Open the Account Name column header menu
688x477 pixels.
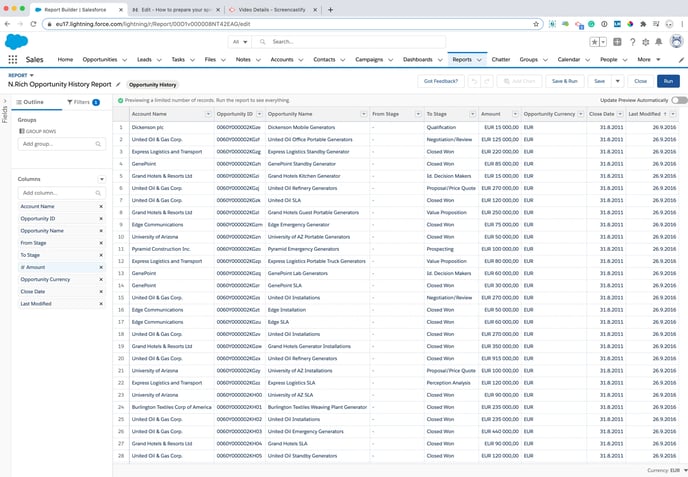coord(208,114)
